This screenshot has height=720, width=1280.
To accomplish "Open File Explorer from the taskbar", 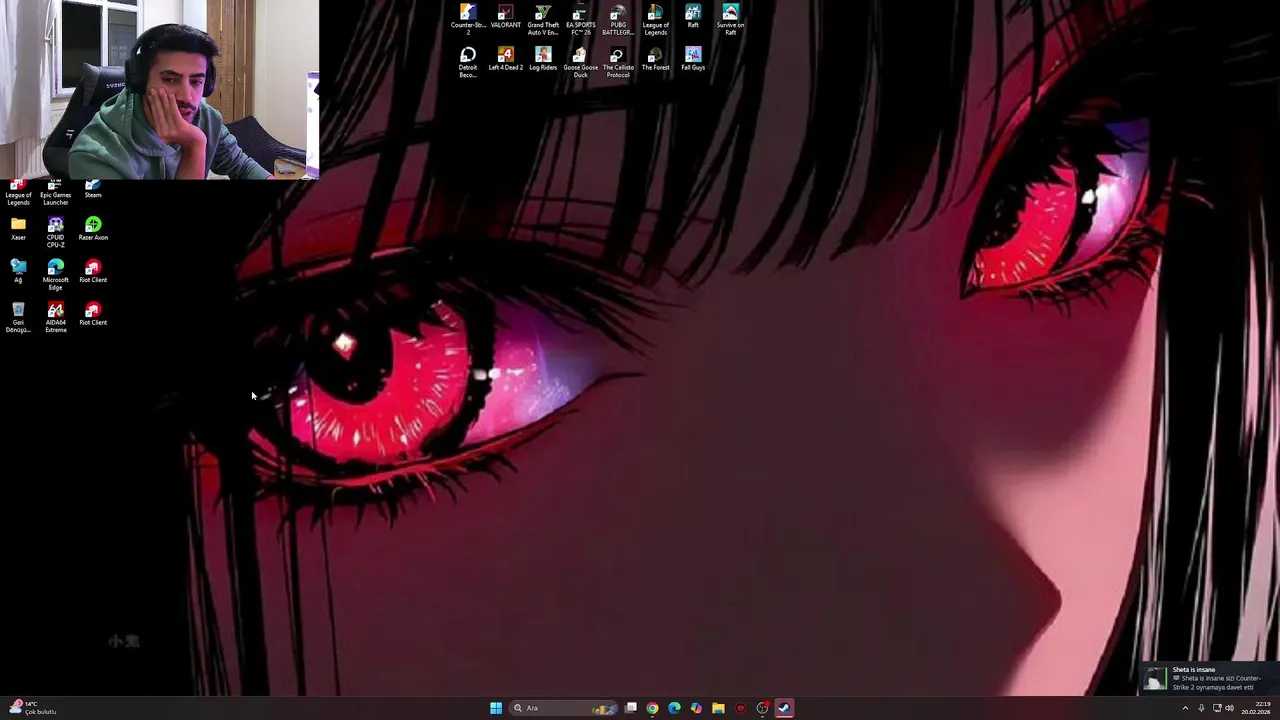I will pos(718,708).
